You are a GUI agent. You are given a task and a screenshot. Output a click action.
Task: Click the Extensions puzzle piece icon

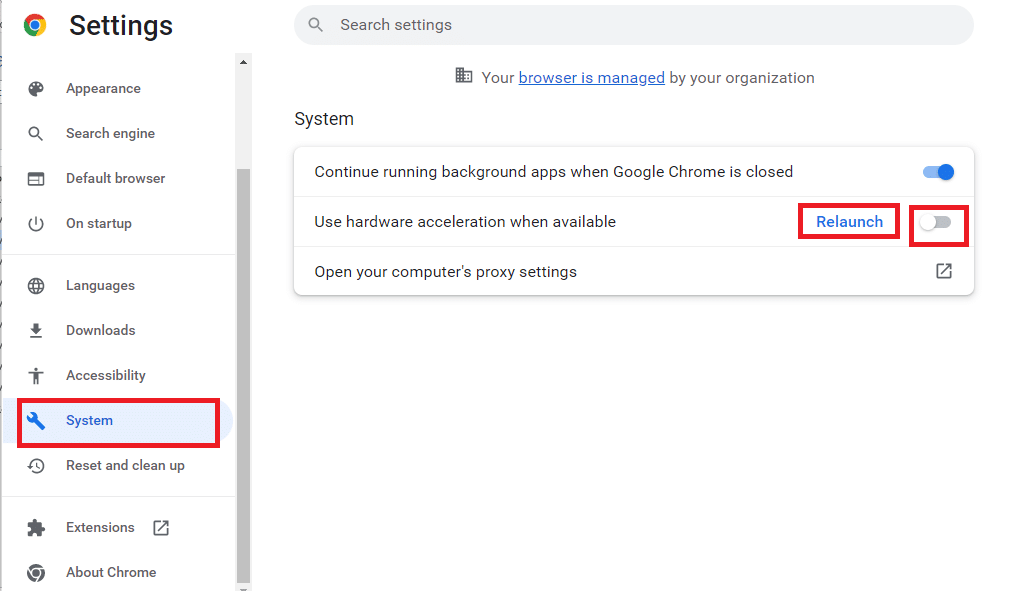[x=36, y=528]
